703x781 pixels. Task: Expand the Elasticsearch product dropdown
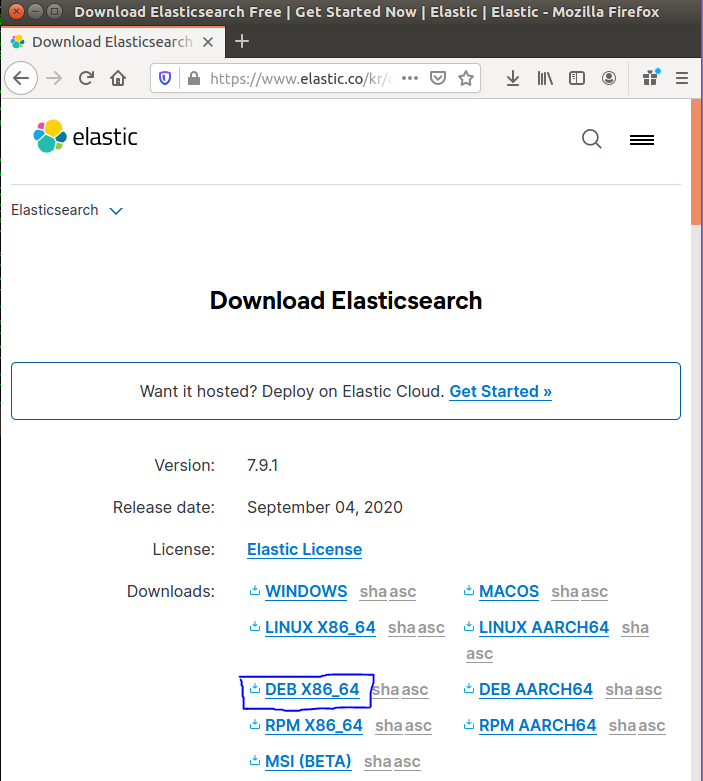67,210
